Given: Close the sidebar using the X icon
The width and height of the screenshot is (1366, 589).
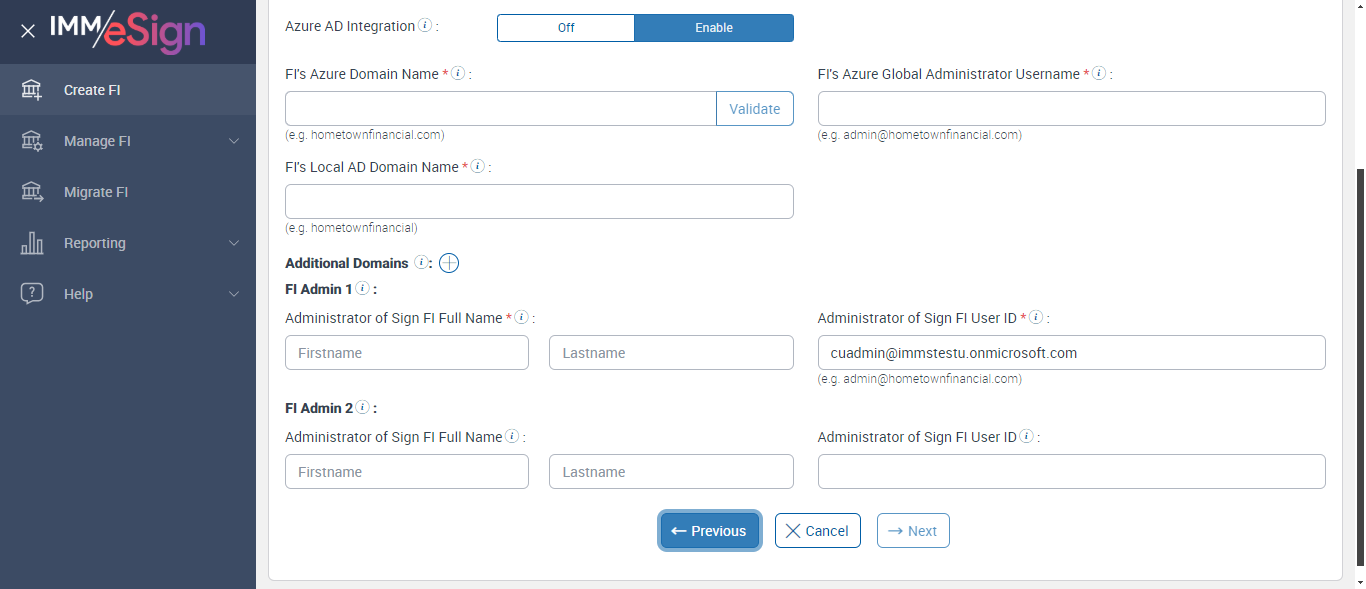Looking at the screenshot, I should (x=28, y=31).
